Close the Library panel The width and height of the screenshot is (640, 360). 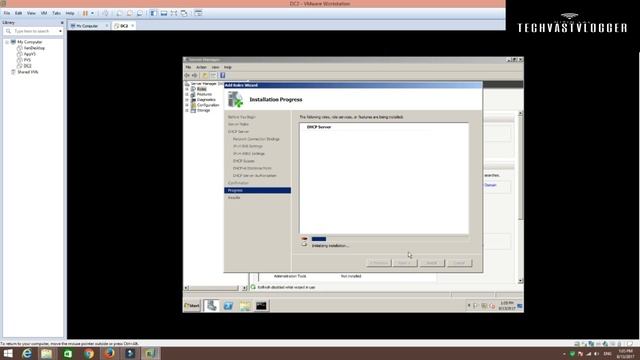click(x=62, y=23)
